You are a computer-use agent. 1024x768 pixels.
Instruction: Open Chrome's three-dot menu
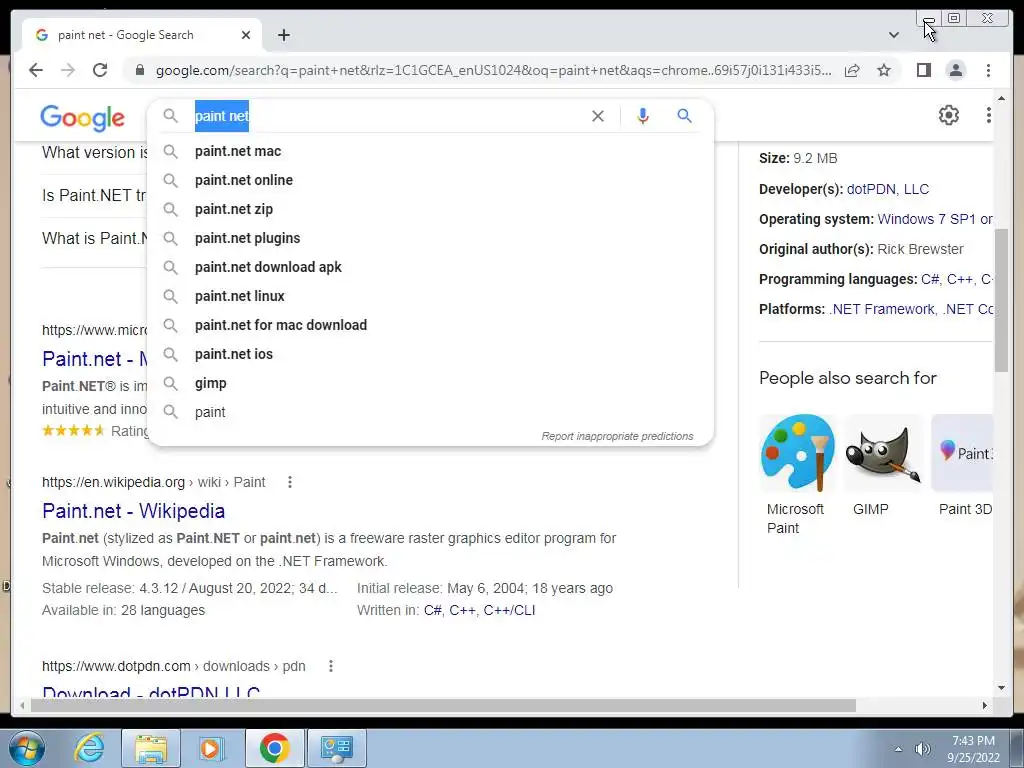tap(988, 70)
